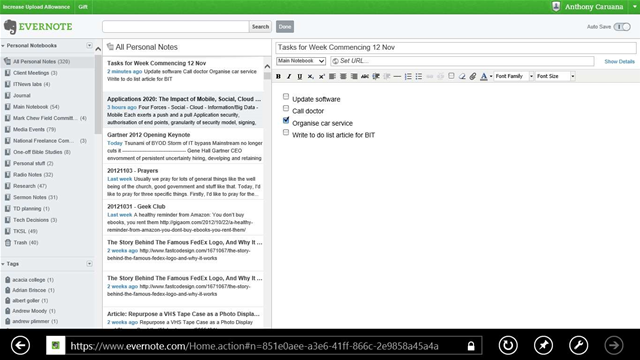
Task: Click Increase Upload Allowance
Action: click(x=36, y=7)
